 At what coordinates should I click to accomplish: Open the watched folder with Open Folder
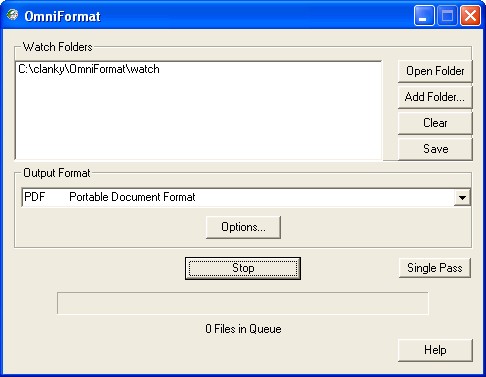pos(435,71)
